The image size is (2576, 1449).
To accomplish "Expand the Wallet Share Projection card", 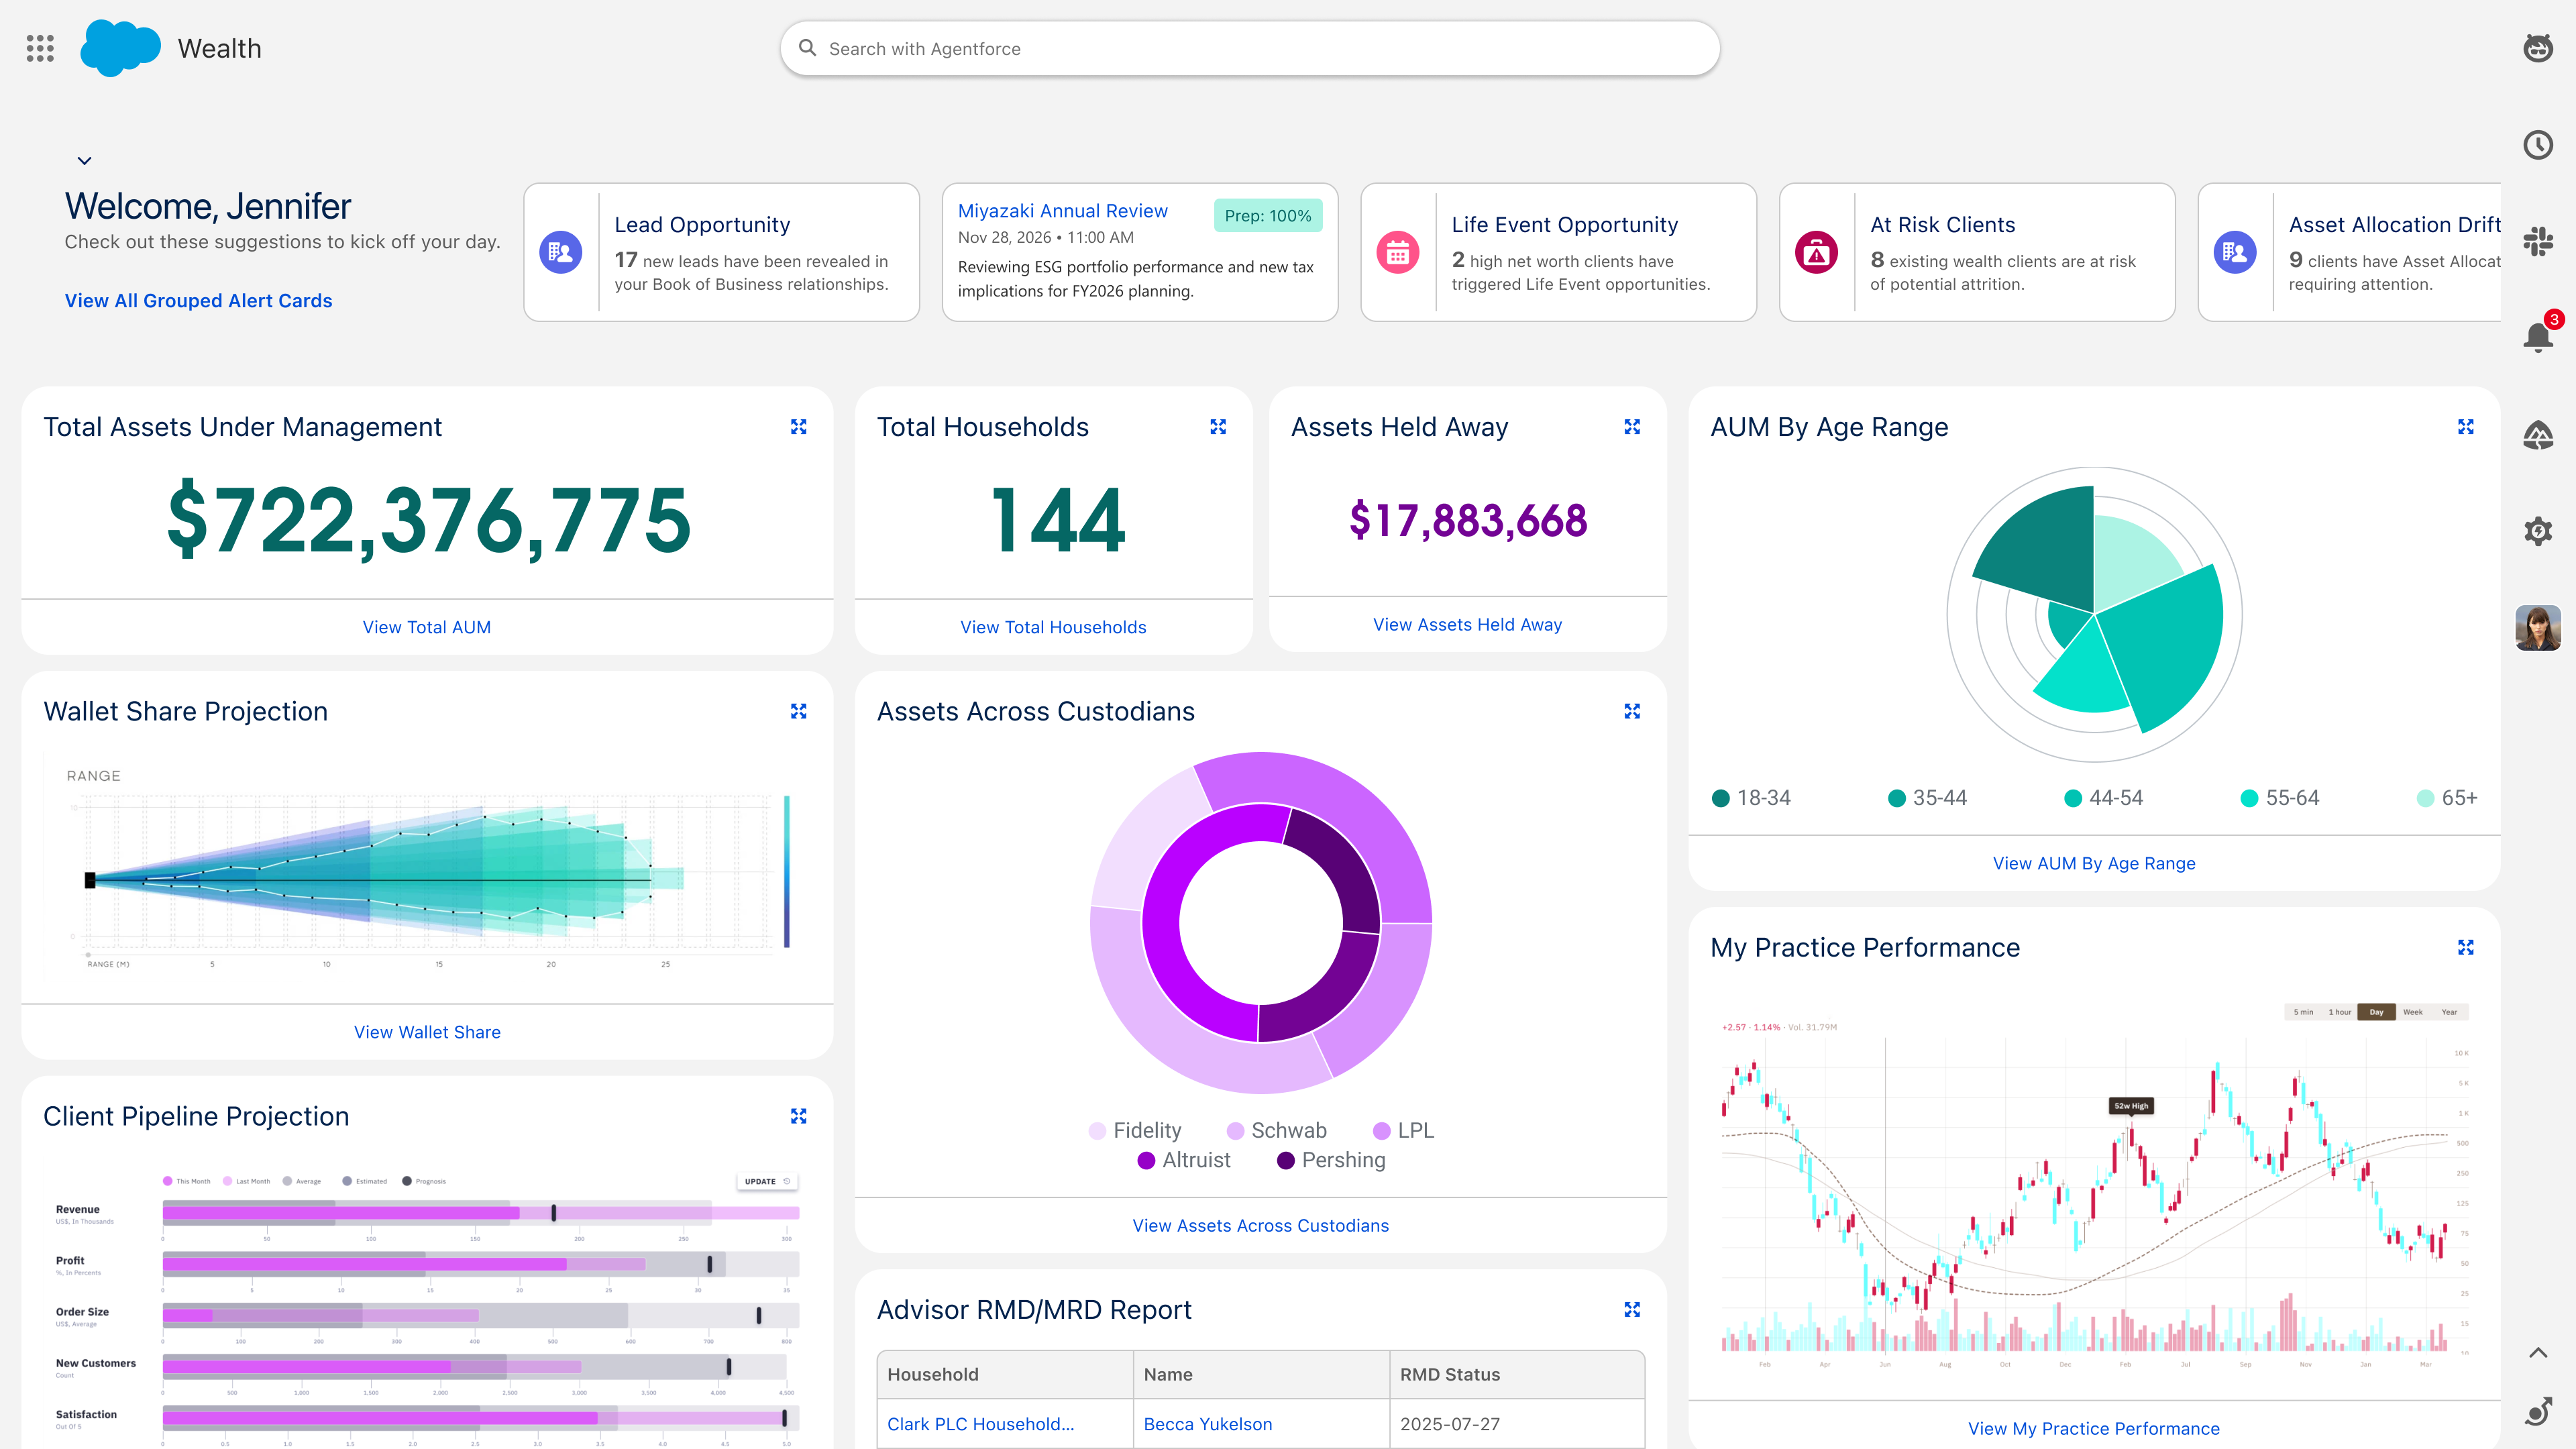I will coord(798,711).
